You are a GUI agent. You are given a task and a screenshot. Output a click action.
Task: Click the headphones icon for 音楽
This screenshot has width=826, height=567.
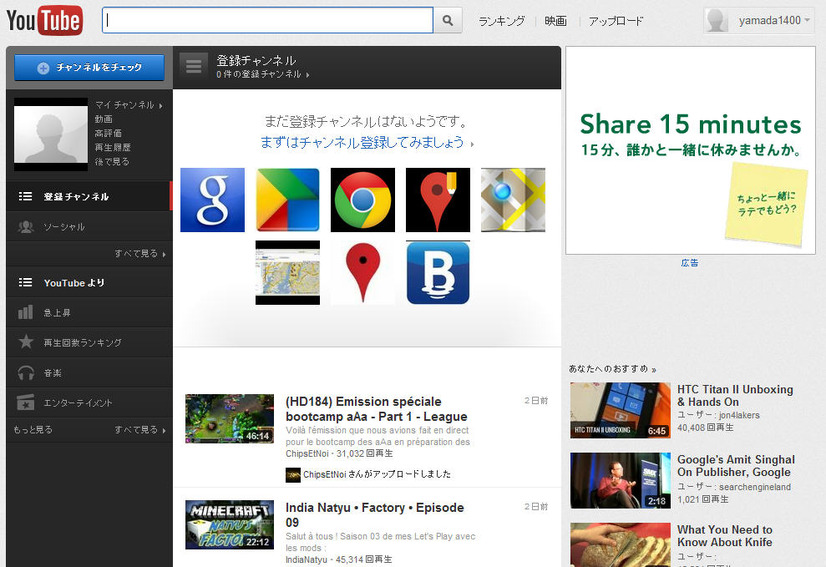click(x=25, y=373)
